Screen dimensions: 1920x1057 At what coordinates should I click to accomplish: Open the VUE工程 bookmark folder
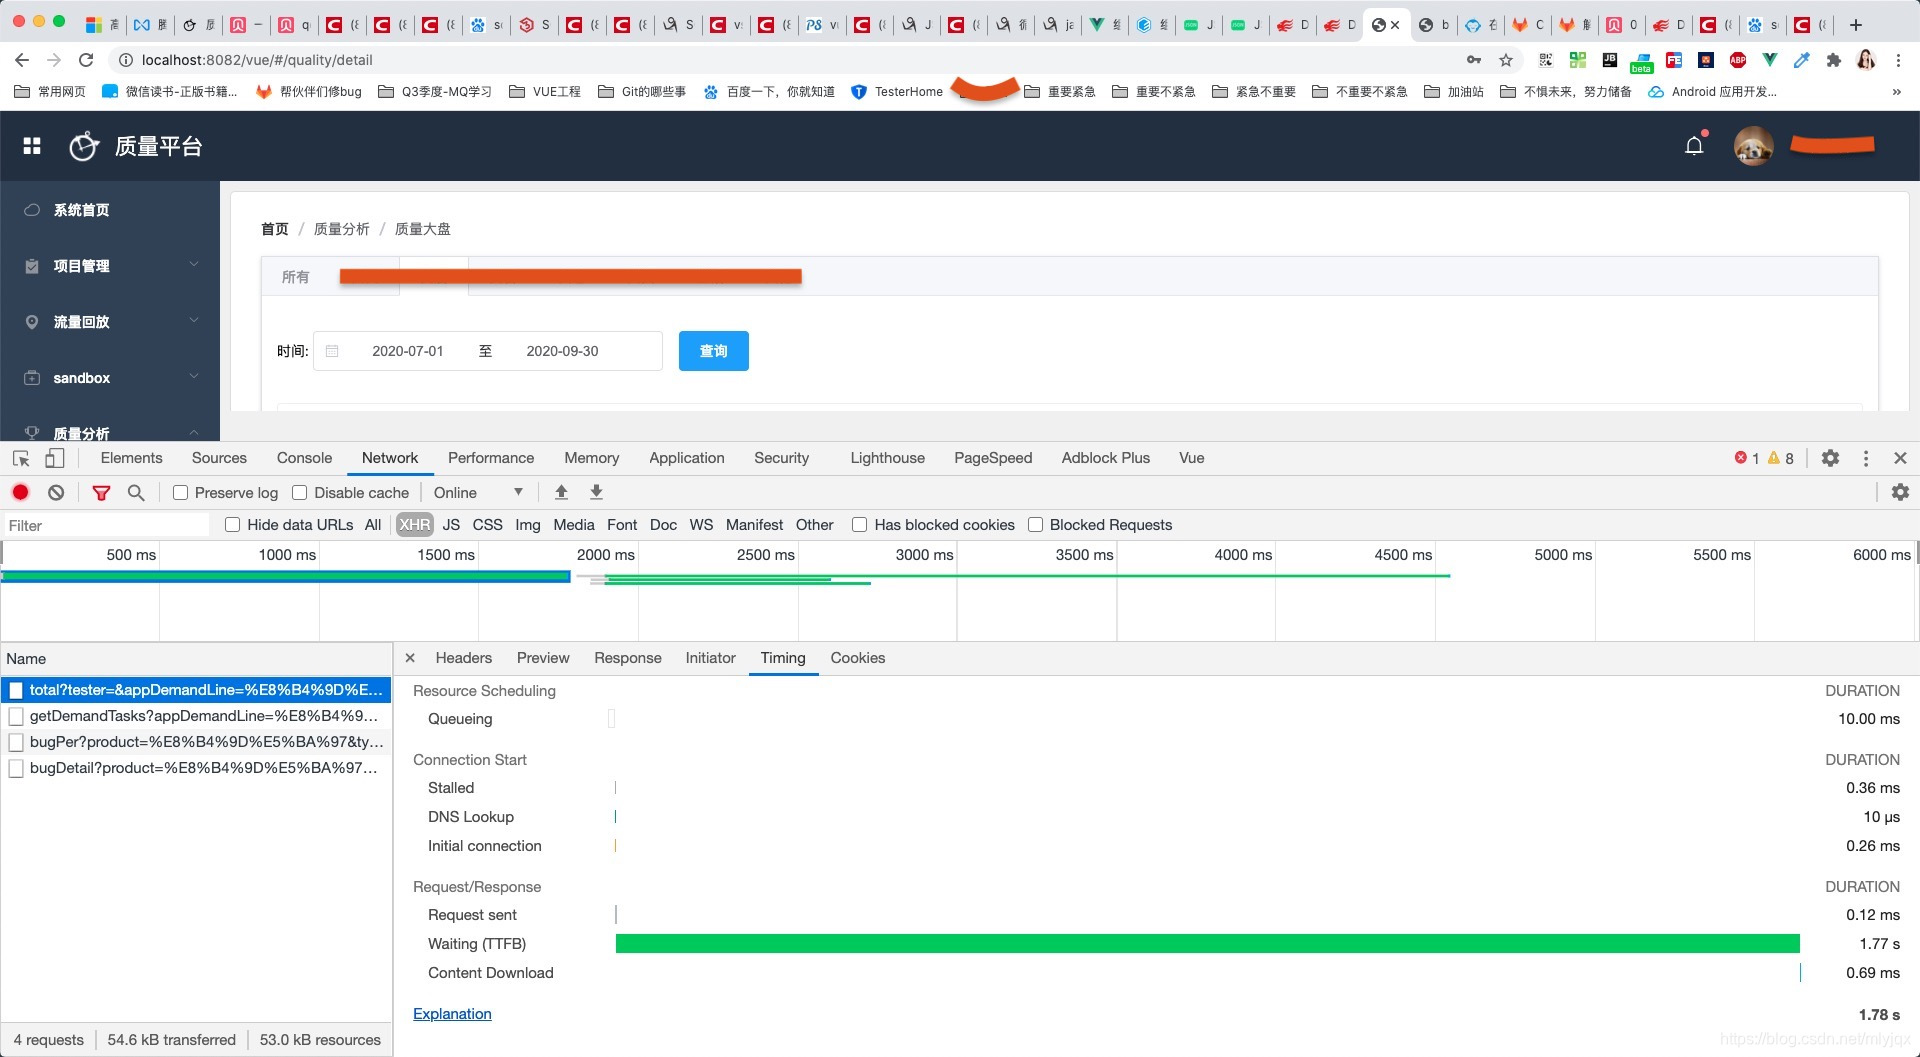point(545,92)
